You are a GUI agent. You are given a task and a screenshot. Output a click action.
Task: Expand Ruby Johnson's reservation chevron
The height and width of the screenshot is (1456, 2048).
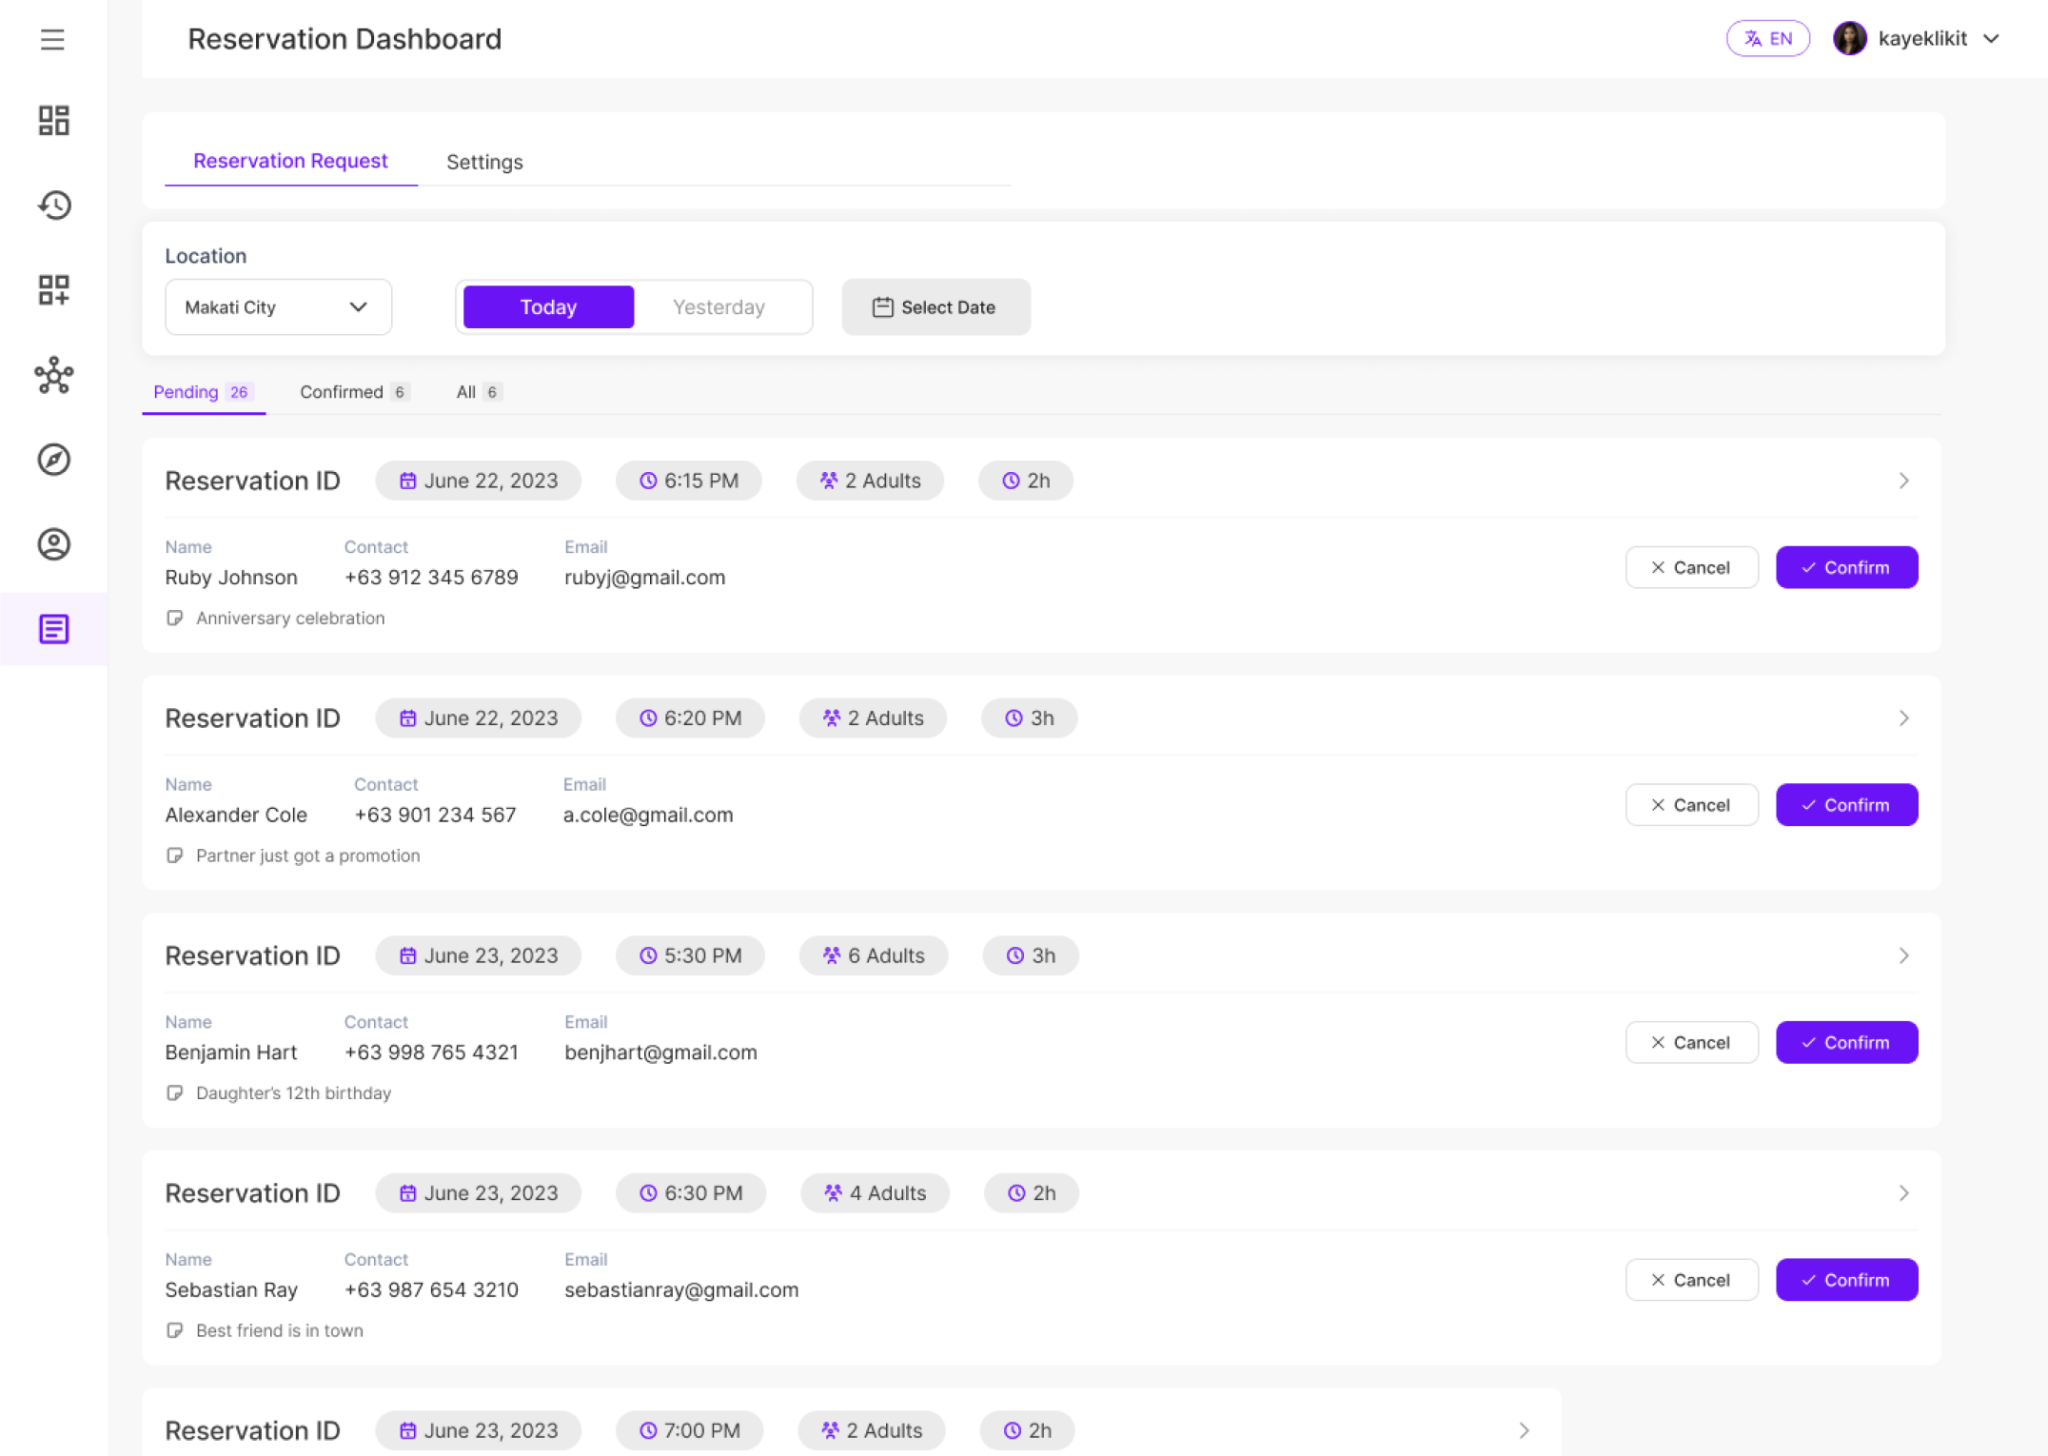coord(1903,481)
